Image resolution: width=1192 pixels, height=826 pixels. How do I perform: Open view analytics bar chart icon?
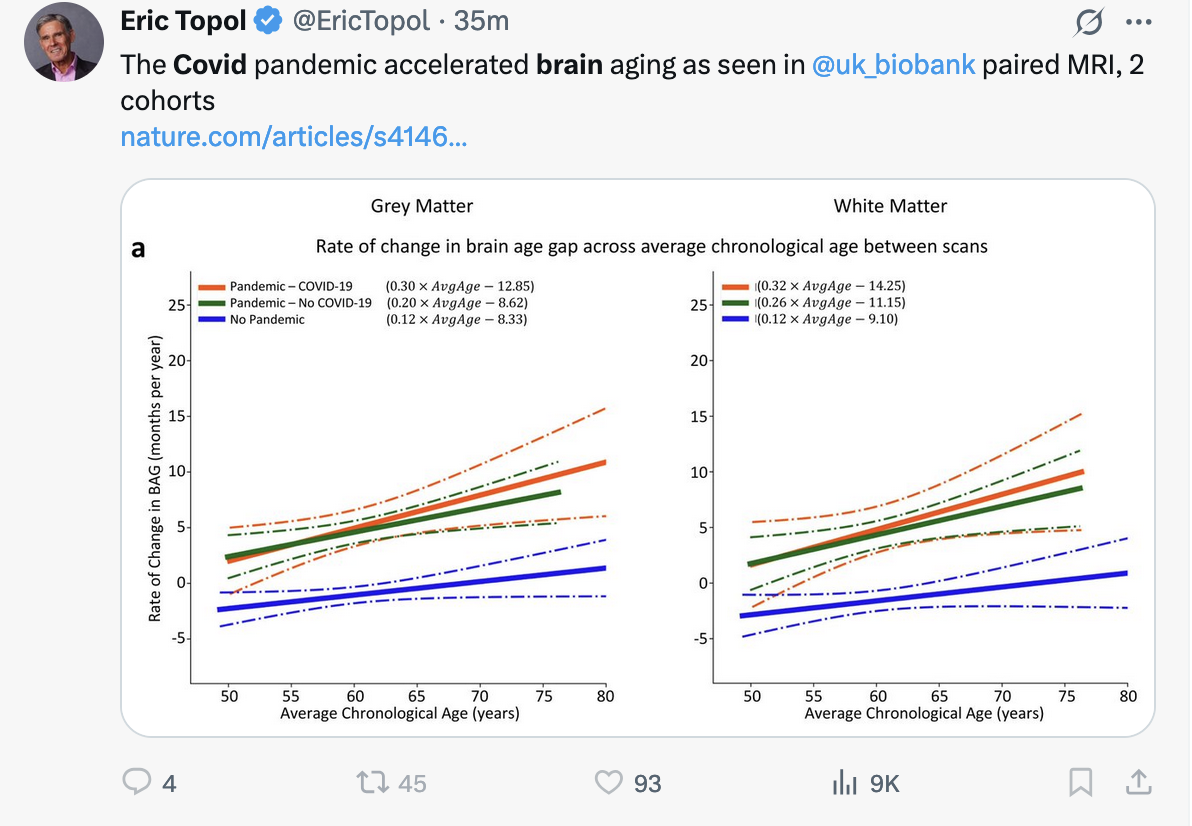pyautogui.click(x=845, y=782)
